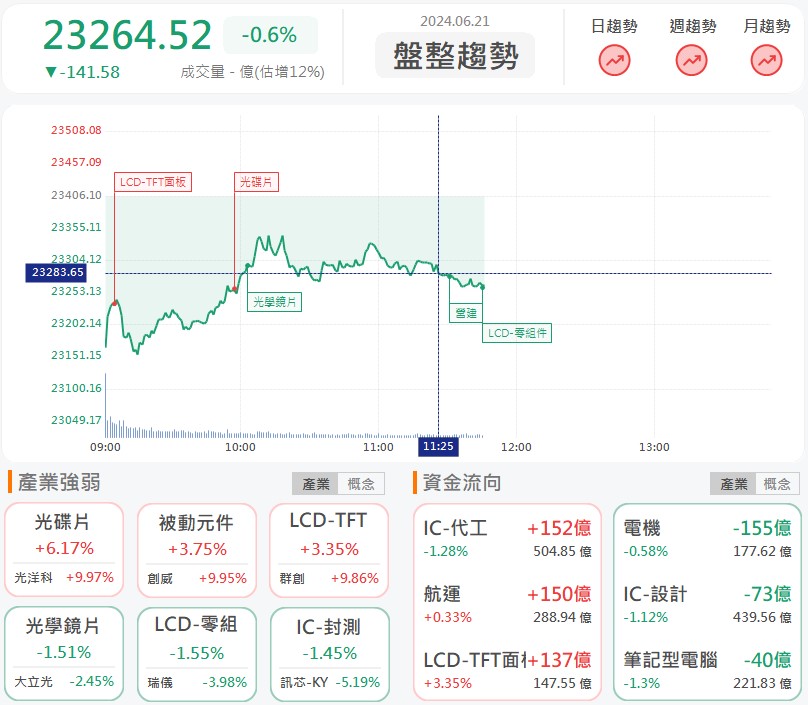Click stock 光洋科 +9.97%
This screenshot has height=705, width=808.
click(64, 578)
